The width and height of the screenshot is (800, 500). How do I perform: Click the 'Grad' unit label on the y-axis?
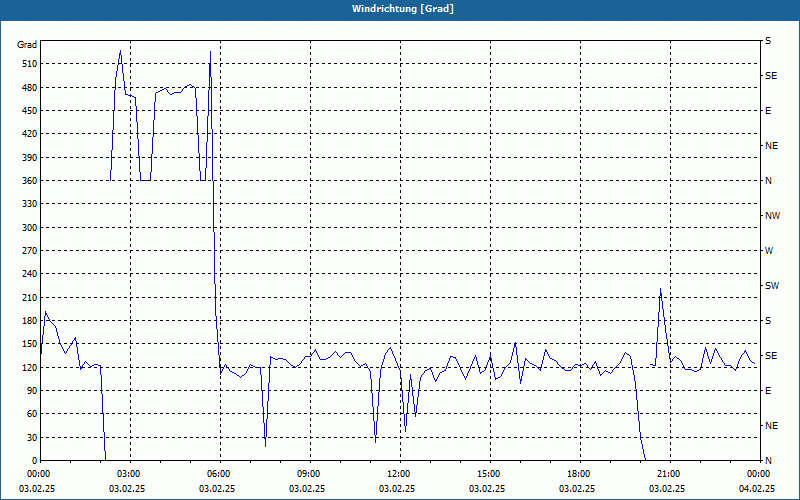[27, 45]
